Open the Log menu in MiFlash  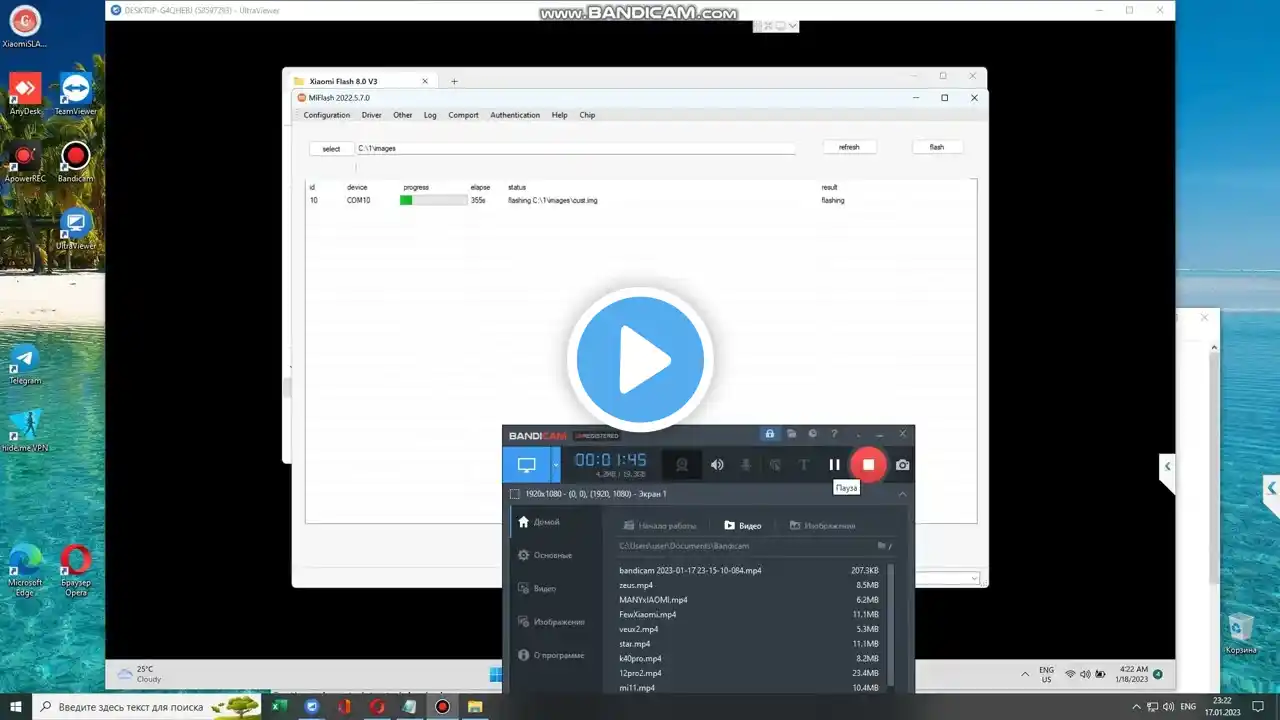click(430, 115)
